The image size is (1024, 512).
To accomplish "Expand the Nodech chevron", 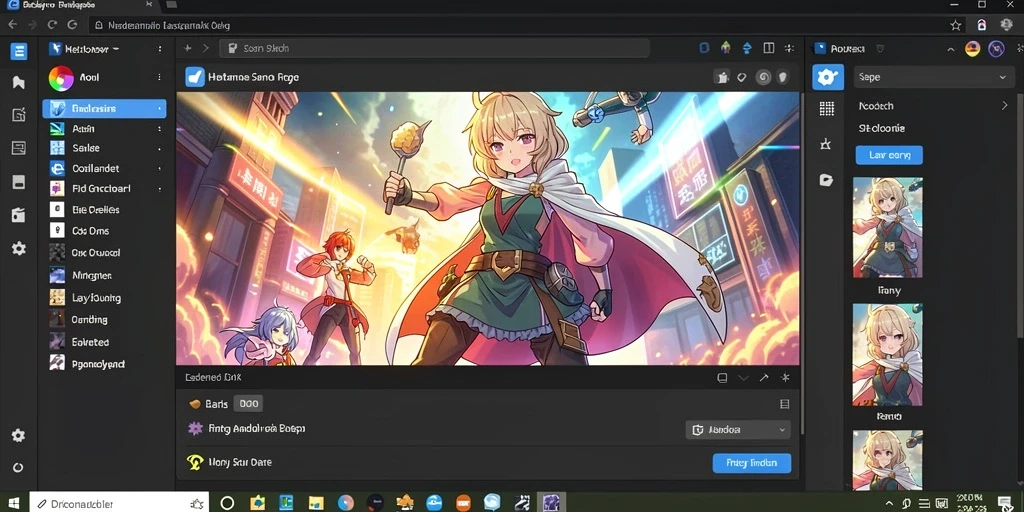I will pos(1004,105).
